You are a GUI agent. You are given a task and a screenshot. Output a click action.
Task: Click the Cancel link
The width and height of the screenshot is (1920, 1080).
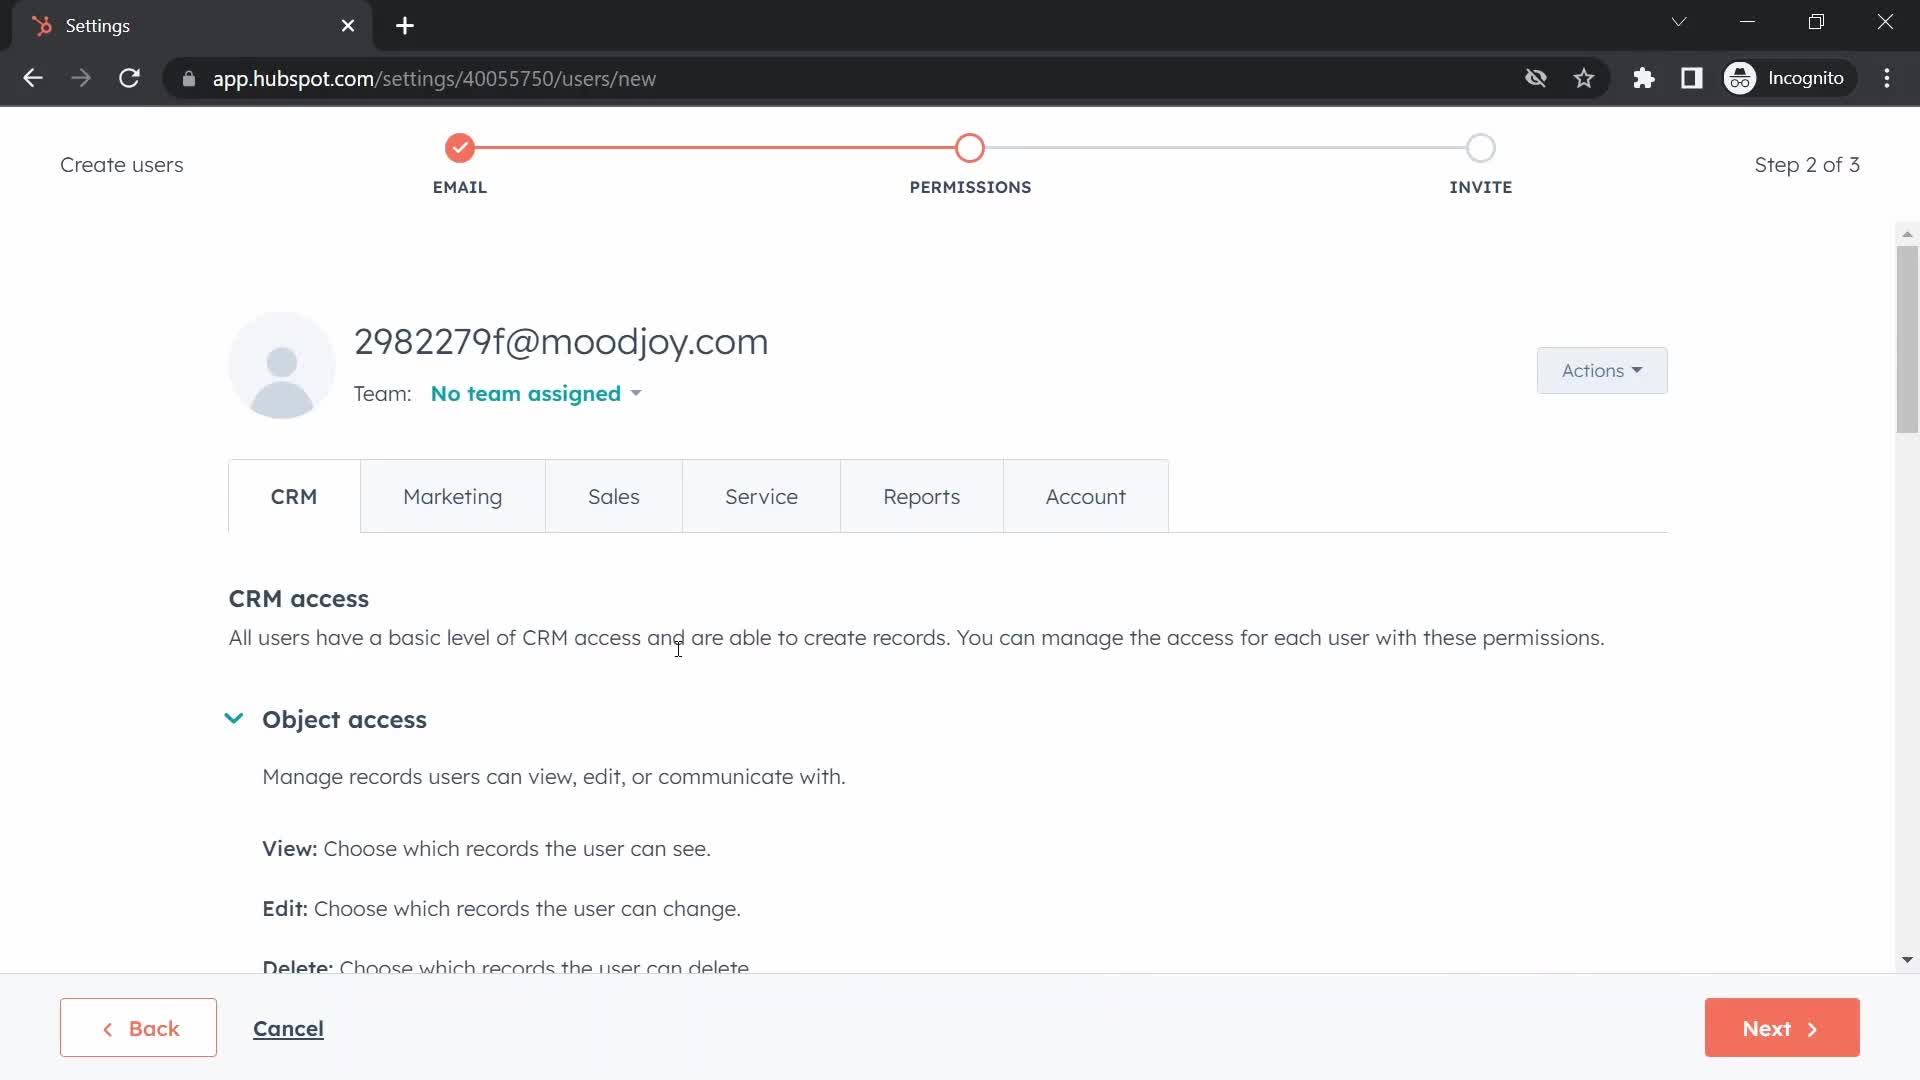coord(290,1027)
